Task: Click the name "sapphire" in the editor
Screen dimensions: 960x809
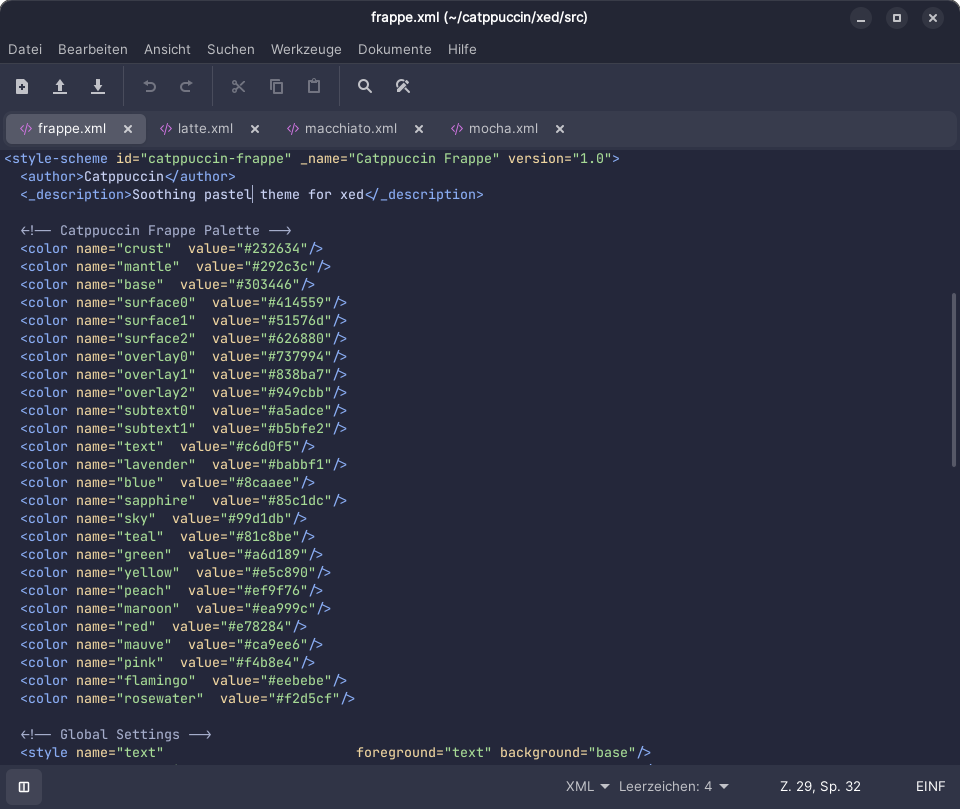Action: pos(156,501)
